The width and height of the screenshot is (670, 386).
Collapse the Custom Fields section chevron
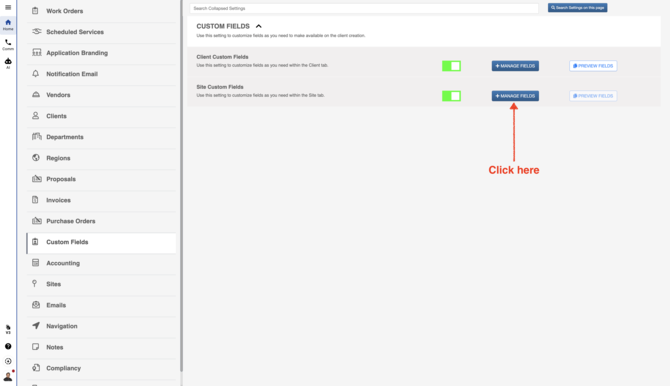coord(259,26)
